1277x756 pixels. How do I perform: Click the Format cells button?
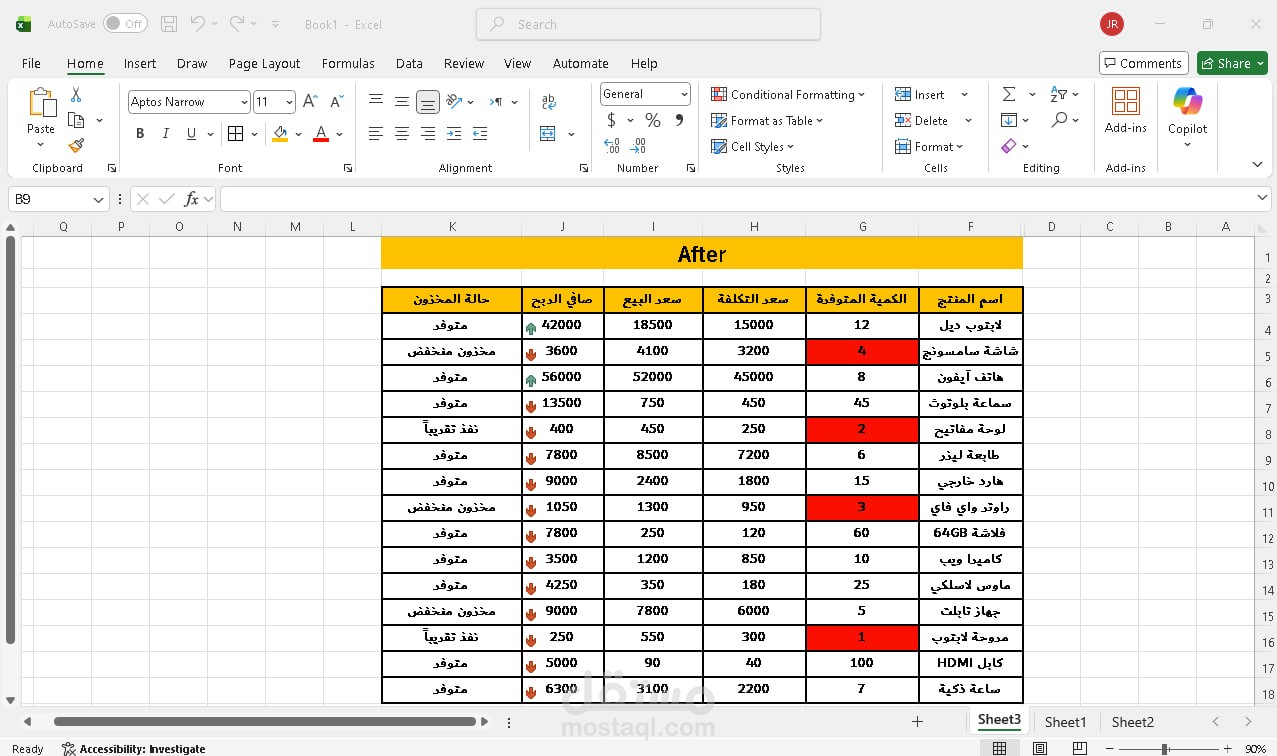[930, 146]
